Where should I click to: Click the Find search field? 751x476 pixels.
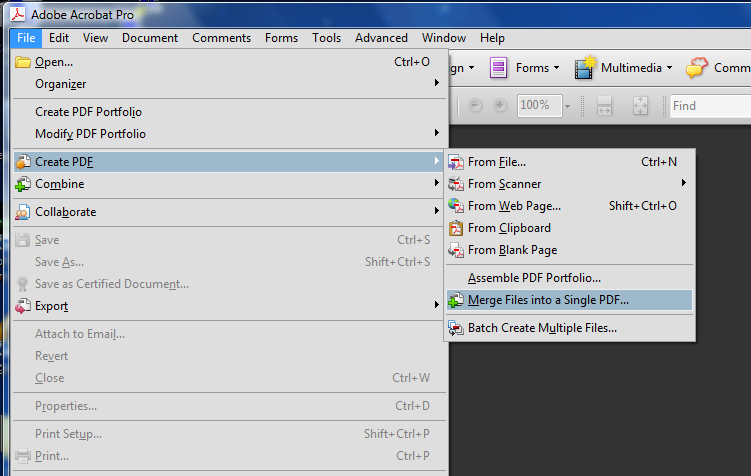click(710, 105)
